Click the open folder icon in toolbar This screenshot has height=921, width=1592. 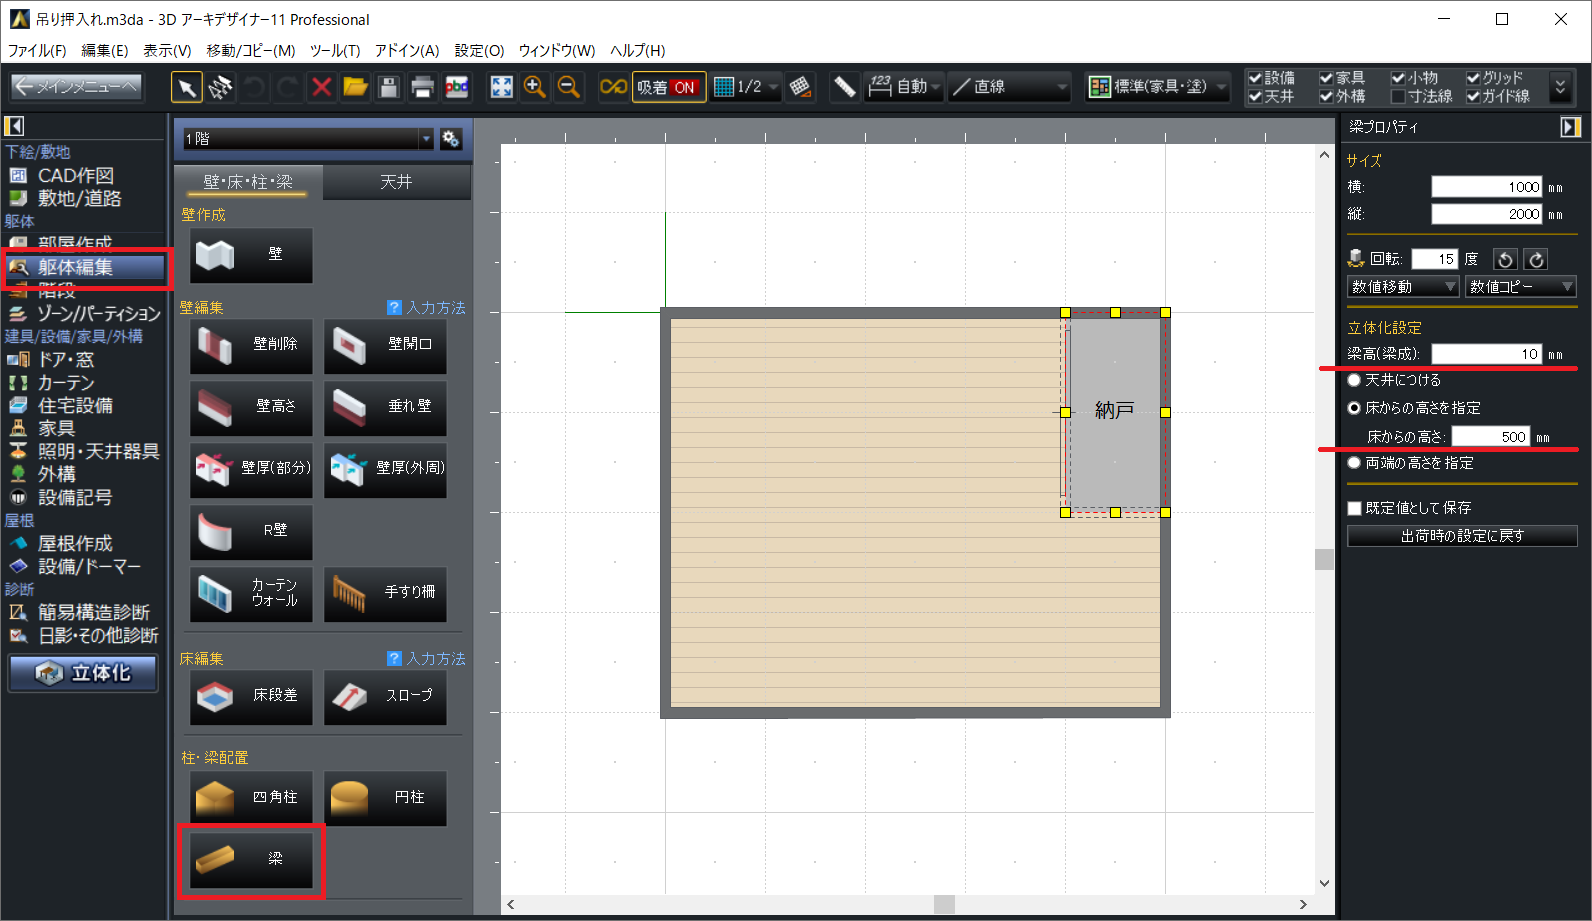(355, 88)
